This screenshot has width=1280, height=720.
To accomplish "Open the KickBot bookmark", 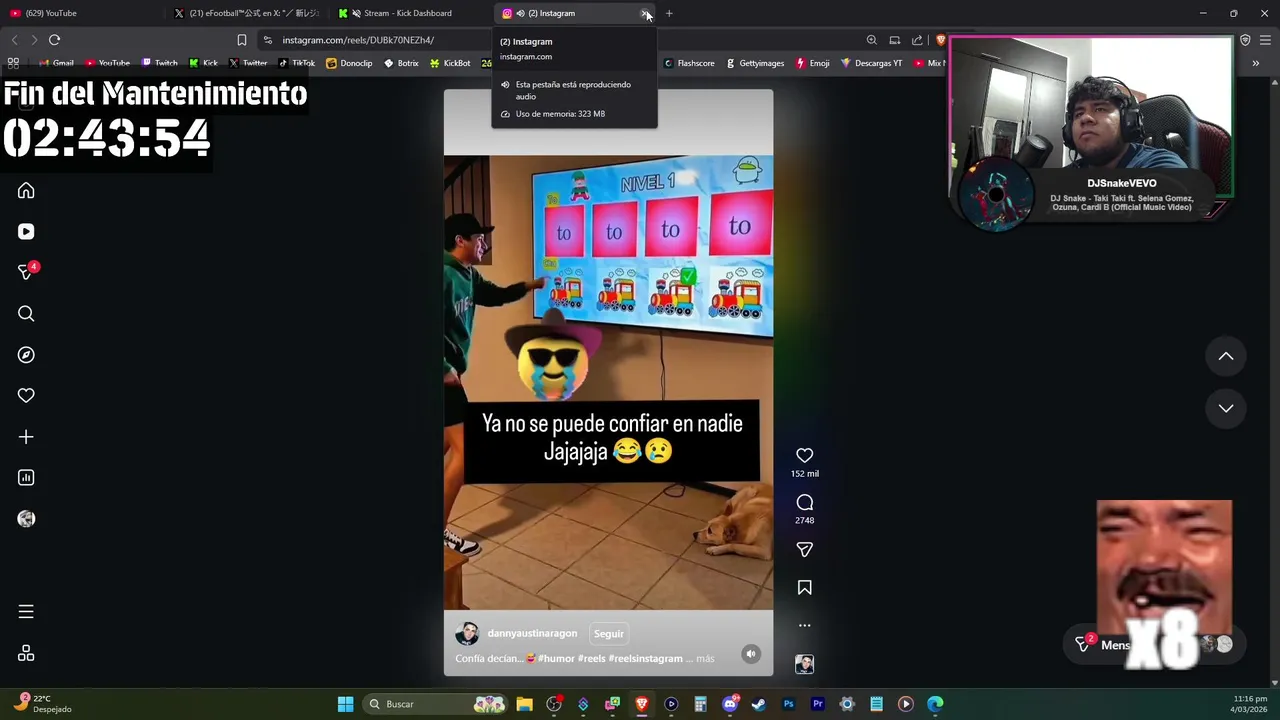I will coord(450,63).
